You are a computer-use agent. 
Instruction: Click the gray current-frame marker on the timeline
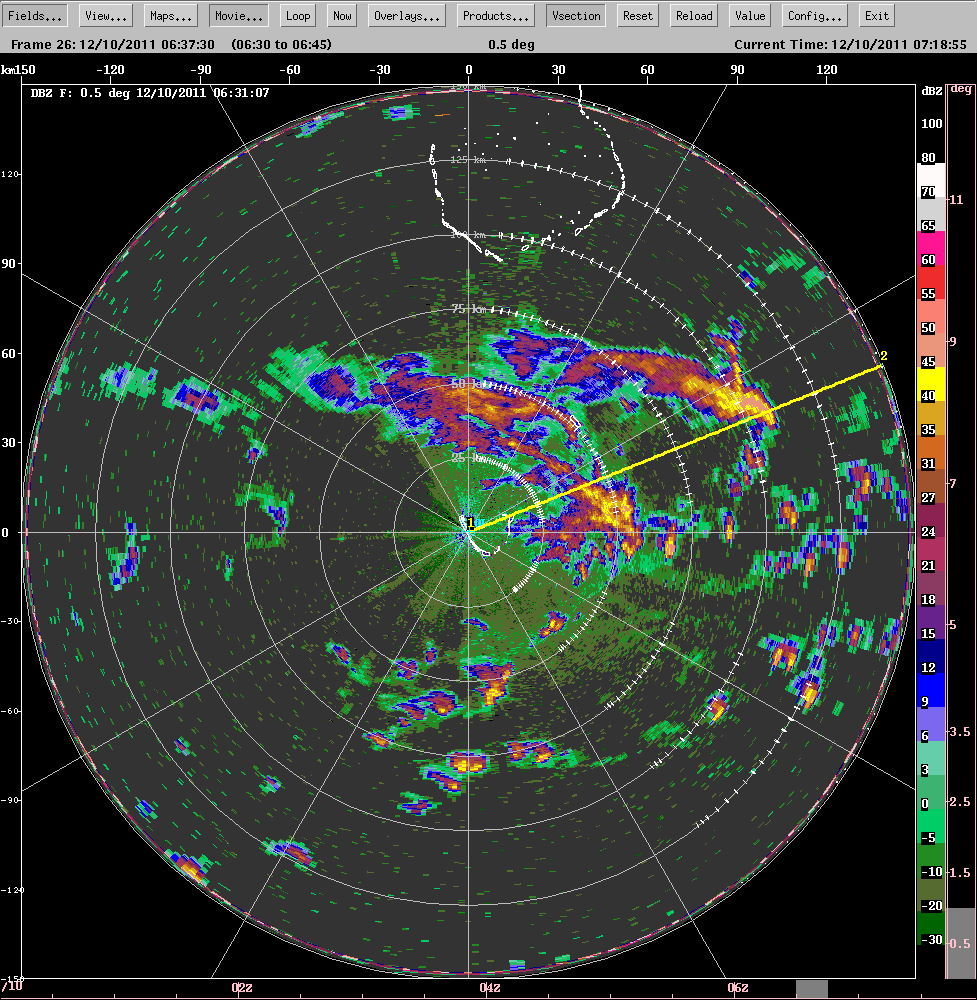(812, 989)
